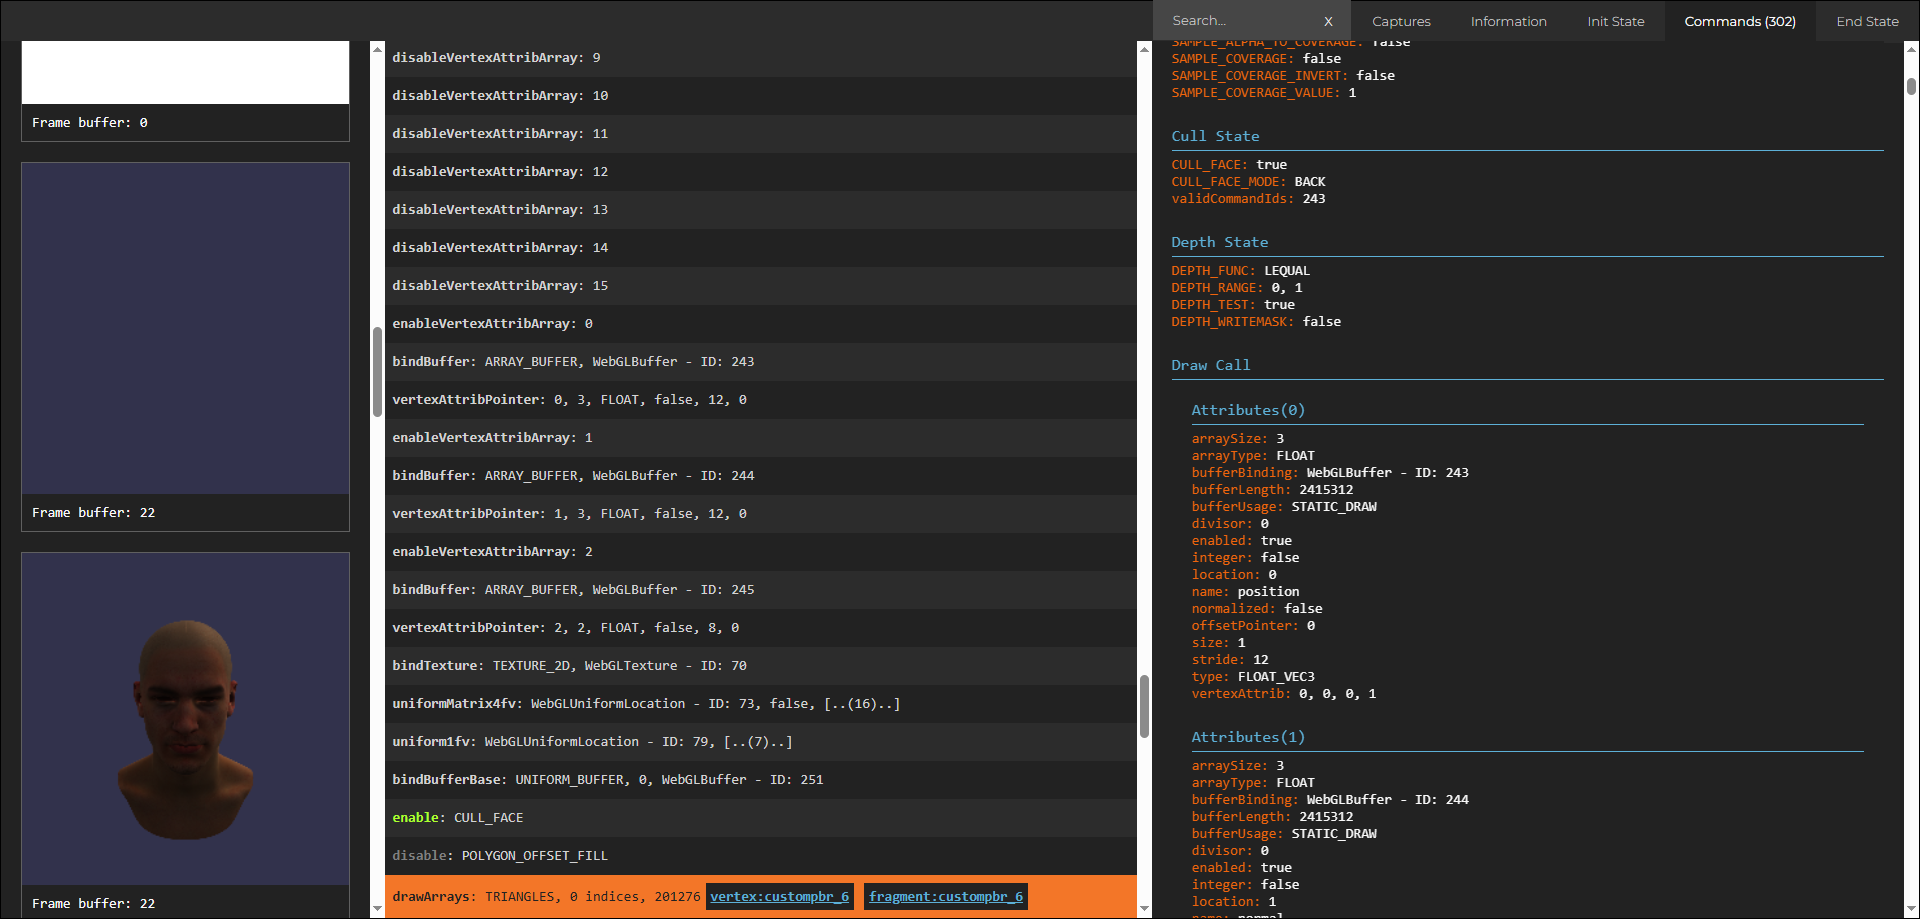Select command disableVertexAttribArray: 11
The height and width of the screenshot is (919, 1920).
(760, 134)
